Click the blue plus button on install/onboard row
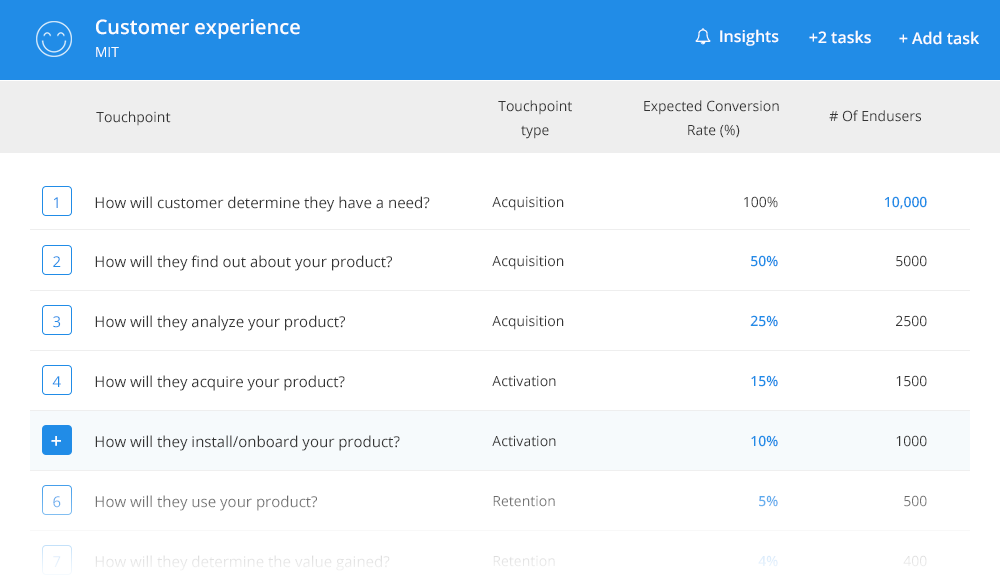 point(56,441)
